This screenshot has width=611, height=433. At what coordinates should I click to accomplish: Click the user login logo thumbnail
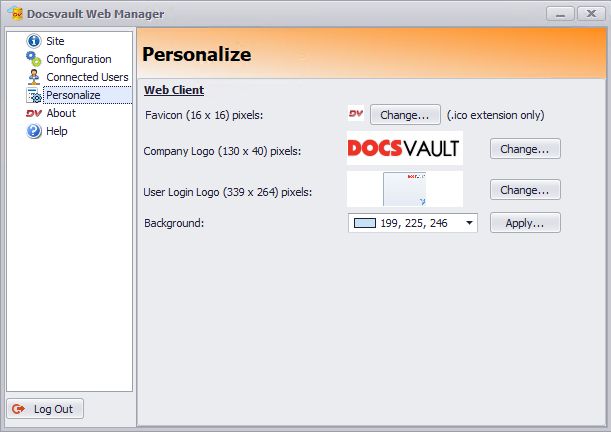[x=404, y=189]
